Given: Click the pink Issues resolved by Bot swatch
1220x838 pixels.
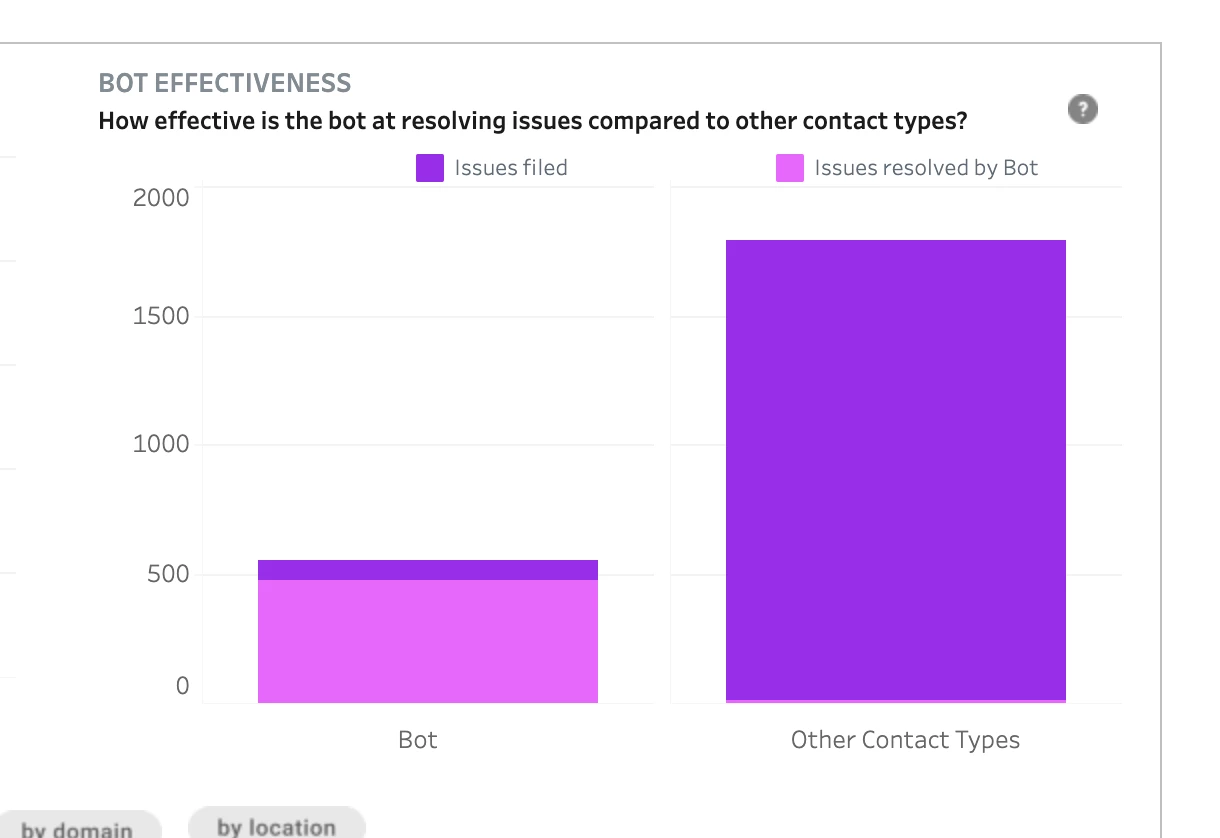Looking at the screenshot, I should pyautogui.click(x=790, y=168).
